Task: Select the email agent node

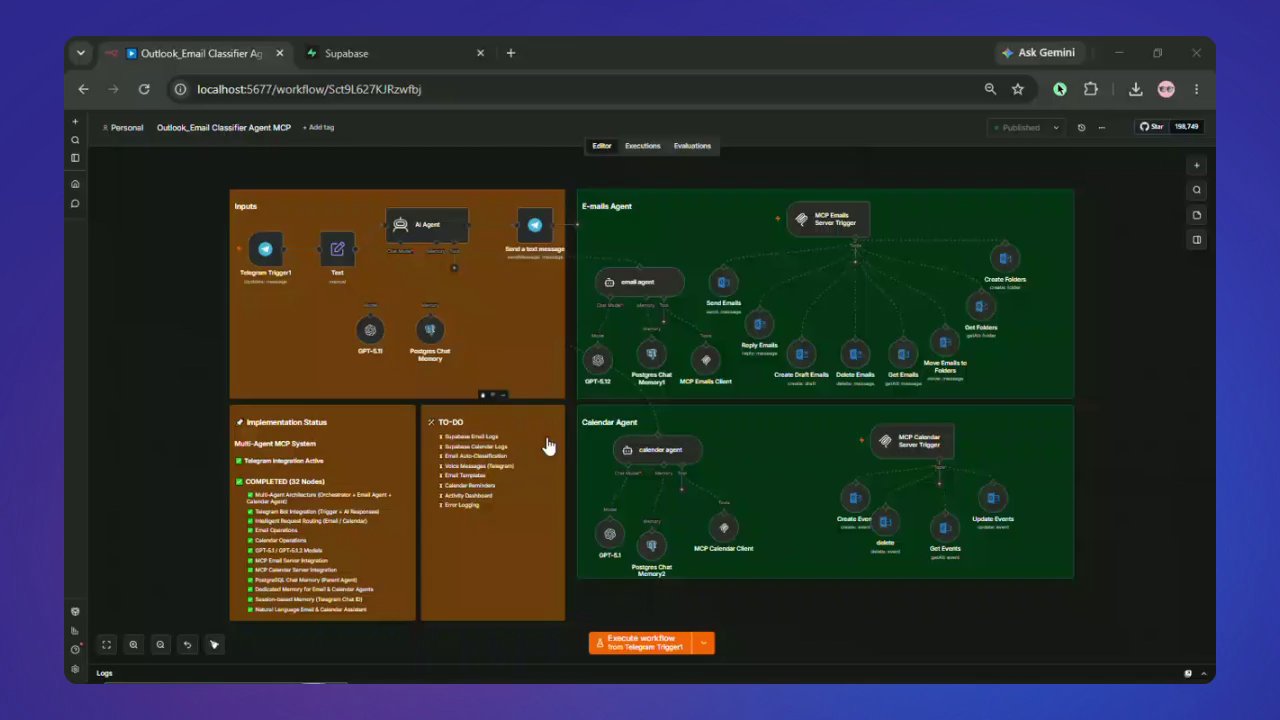Action: pyautogui.click(x=639, y=282)
